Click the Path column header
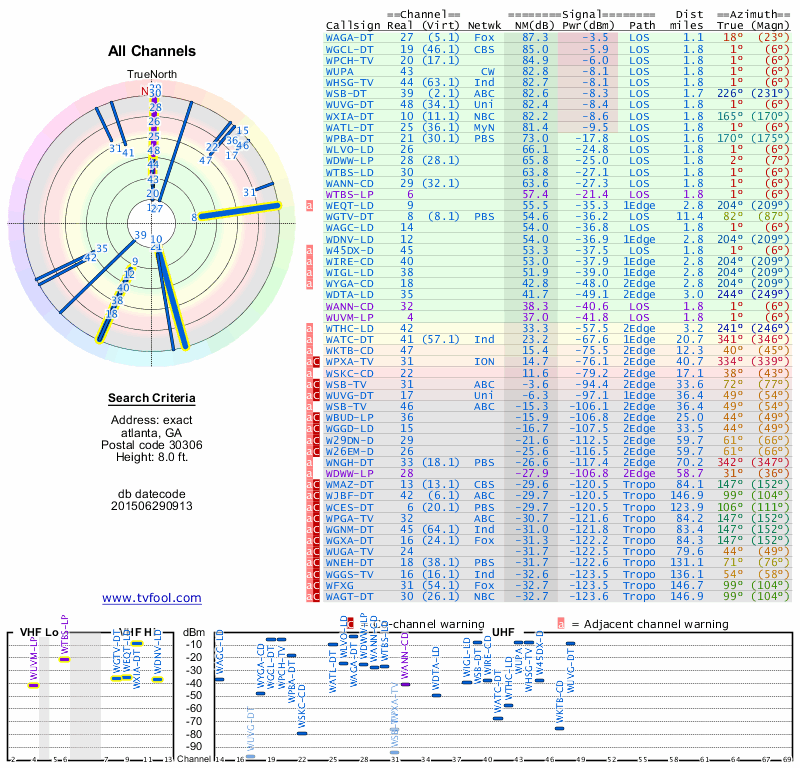Image resolution: width=800 pixels, height=768 pixels. pyautogui.click(x=642, y=26)
